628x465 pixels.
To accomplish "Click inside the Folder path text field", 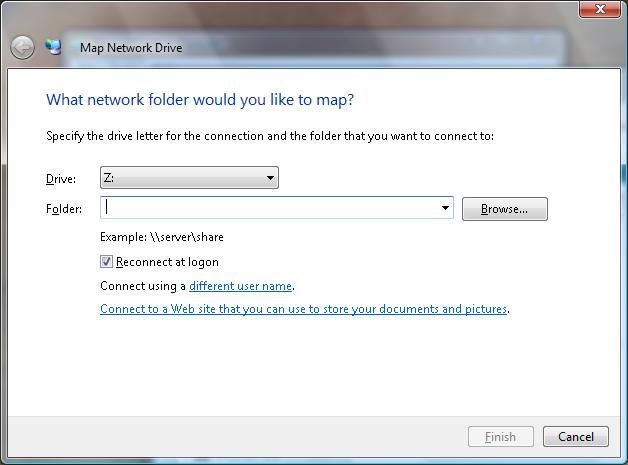I will 270,208.
